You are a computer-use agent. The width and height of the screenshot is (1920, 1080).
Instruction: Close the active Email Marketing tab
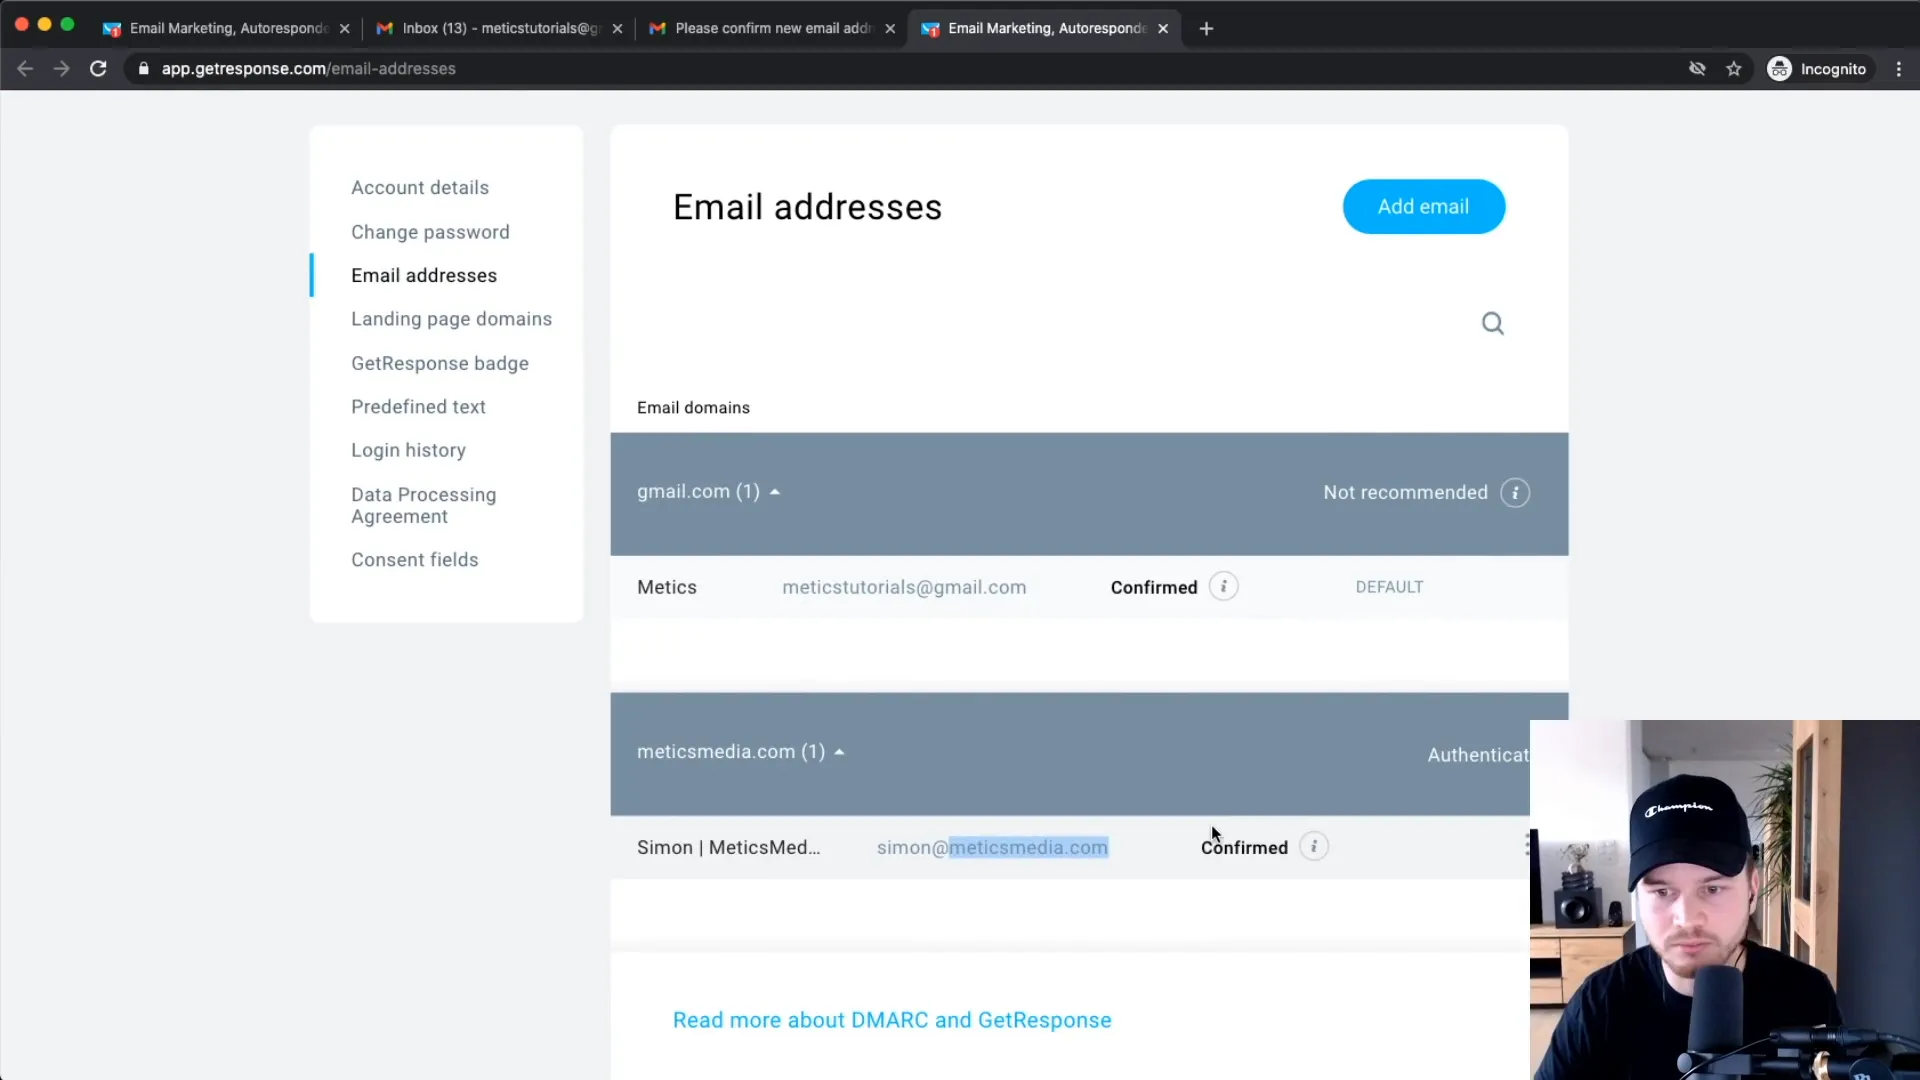coord(1163,29)
